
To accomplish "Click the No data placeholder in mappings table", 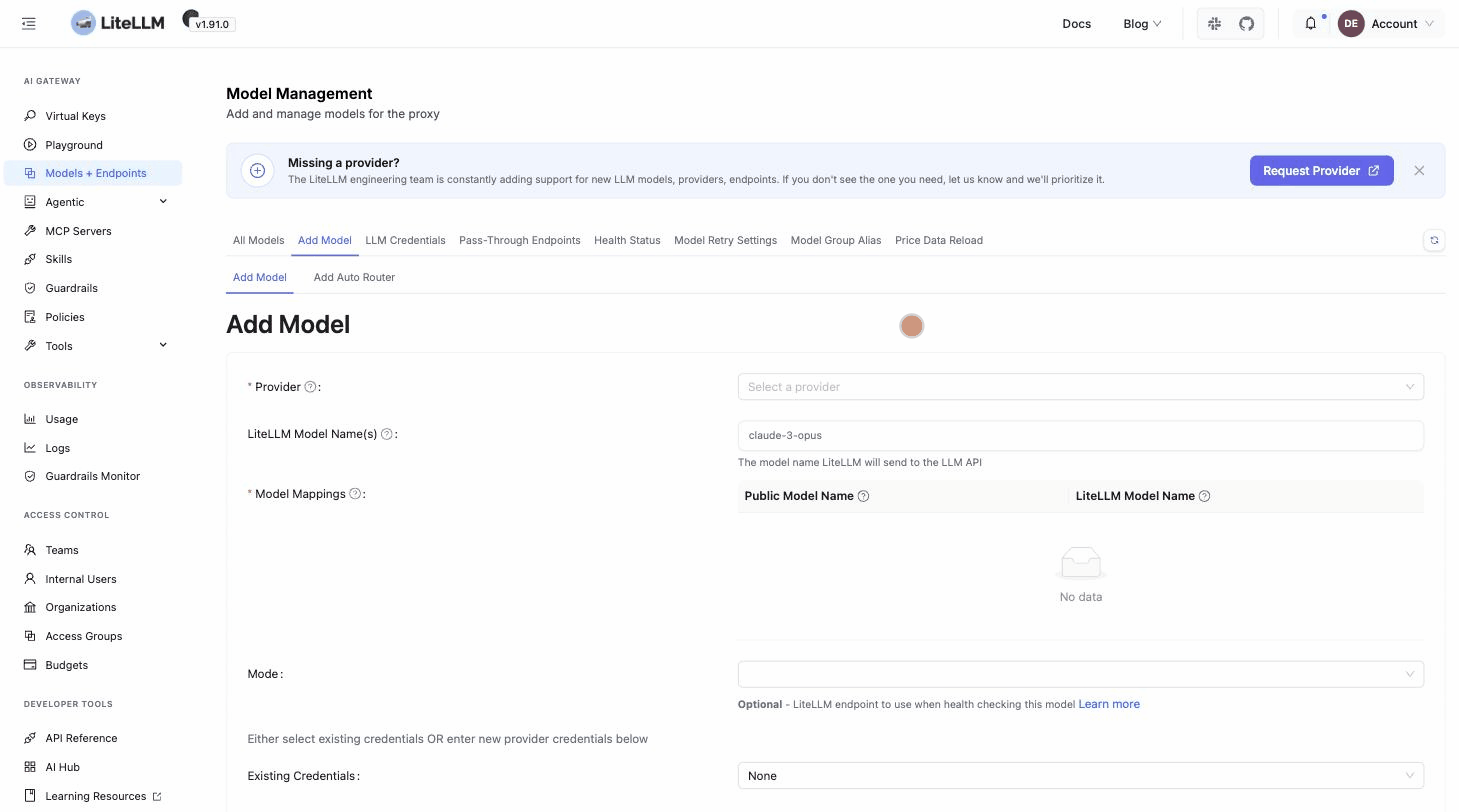I will (x=1081, y=576).
